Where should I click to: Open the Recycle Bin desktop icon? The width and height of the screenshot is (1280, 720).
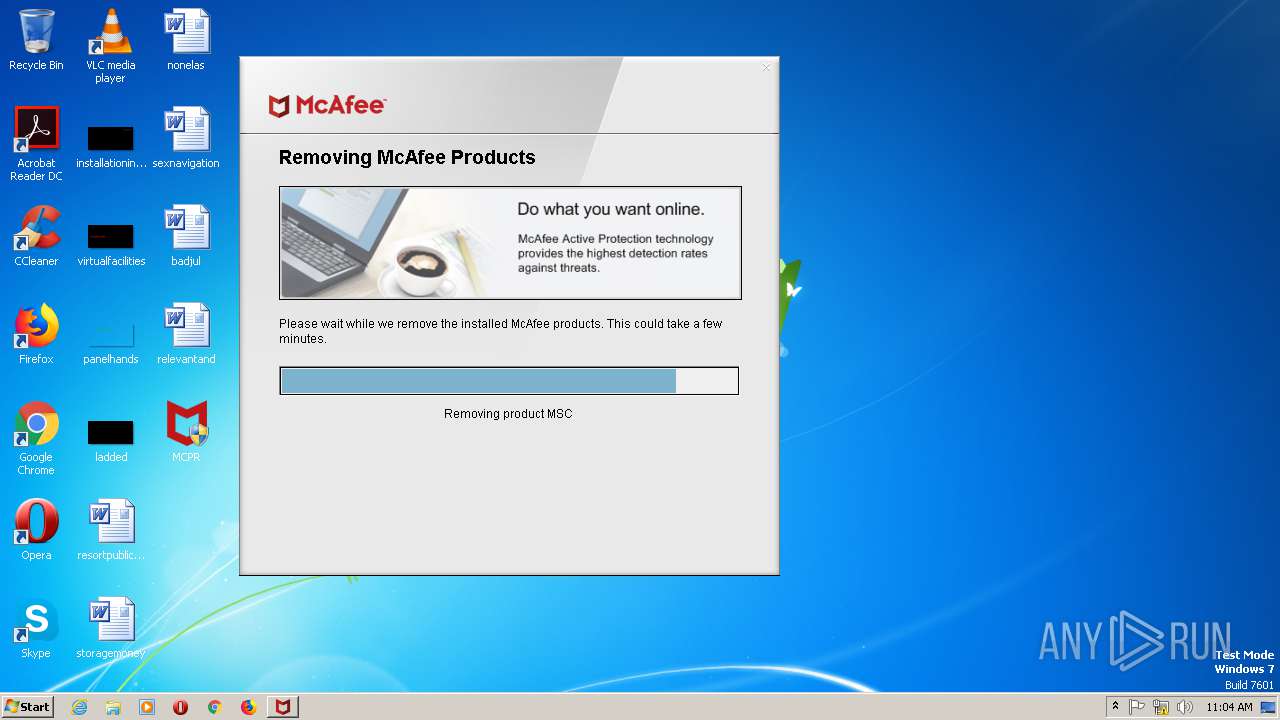click(x=36, y=40)
